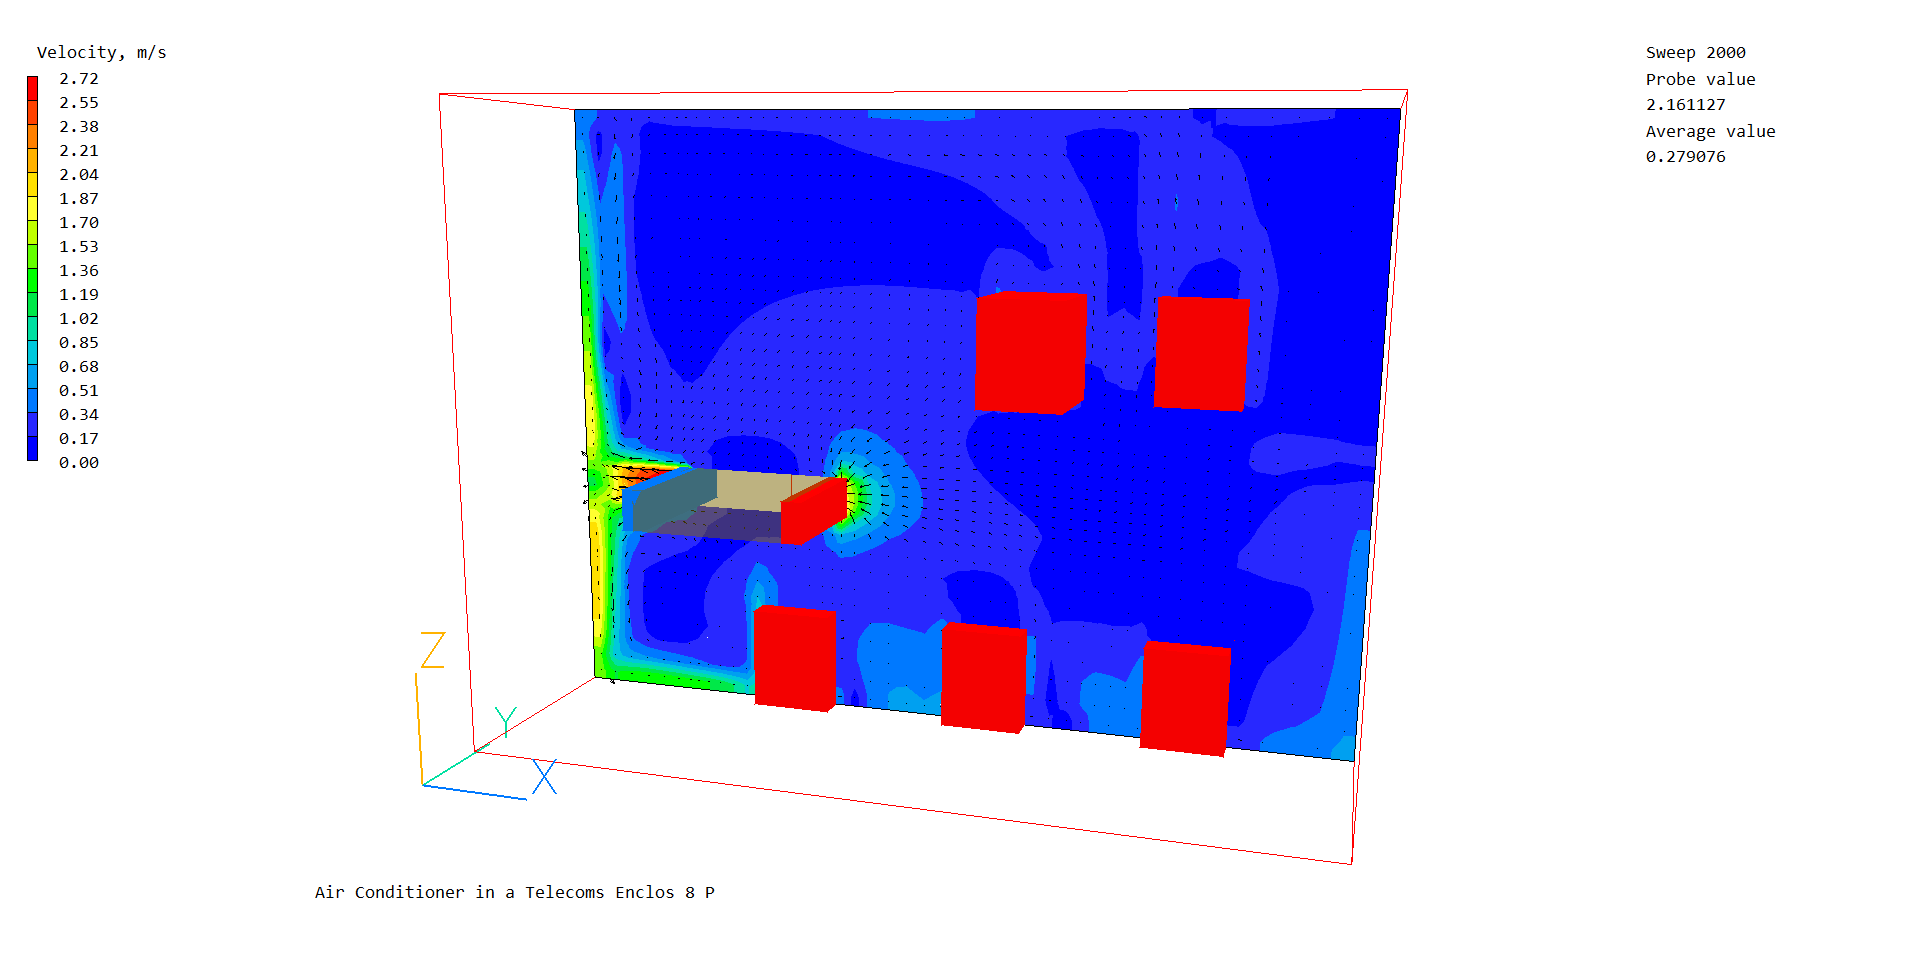Select the upper-right red equipment block
The image size is (1920, 967).
coord(1200,353)
